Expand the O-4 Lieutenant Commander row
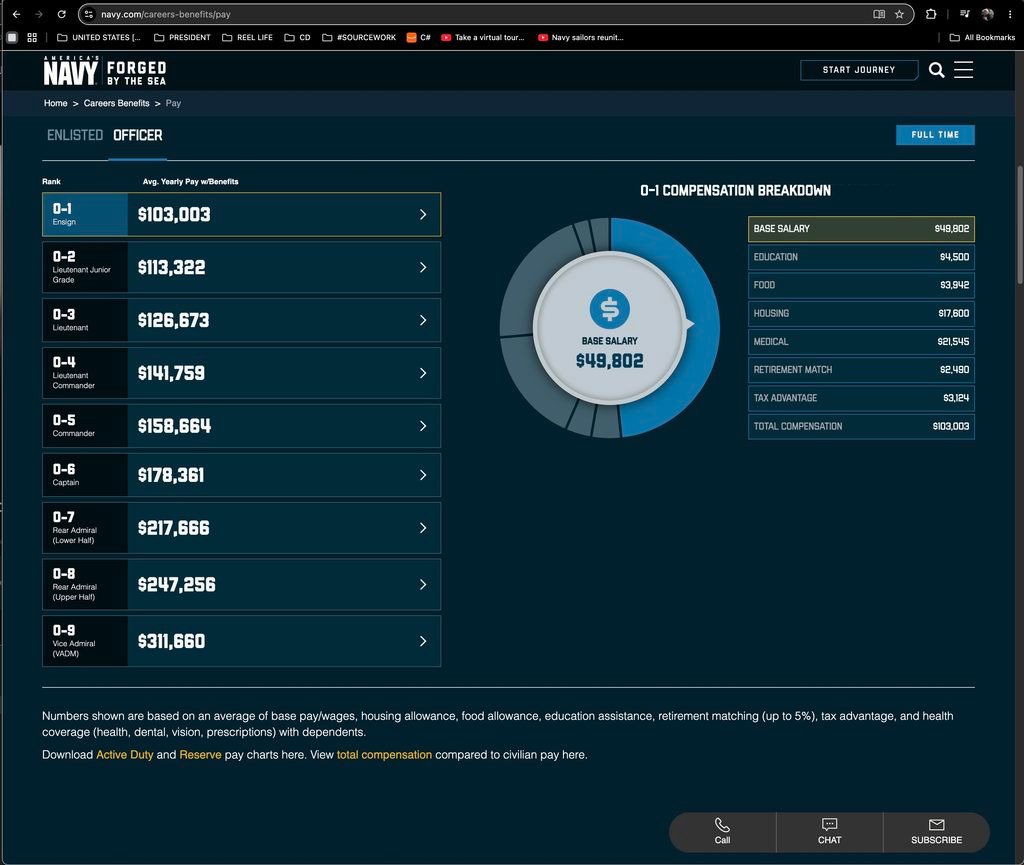 tap(242, 373)
